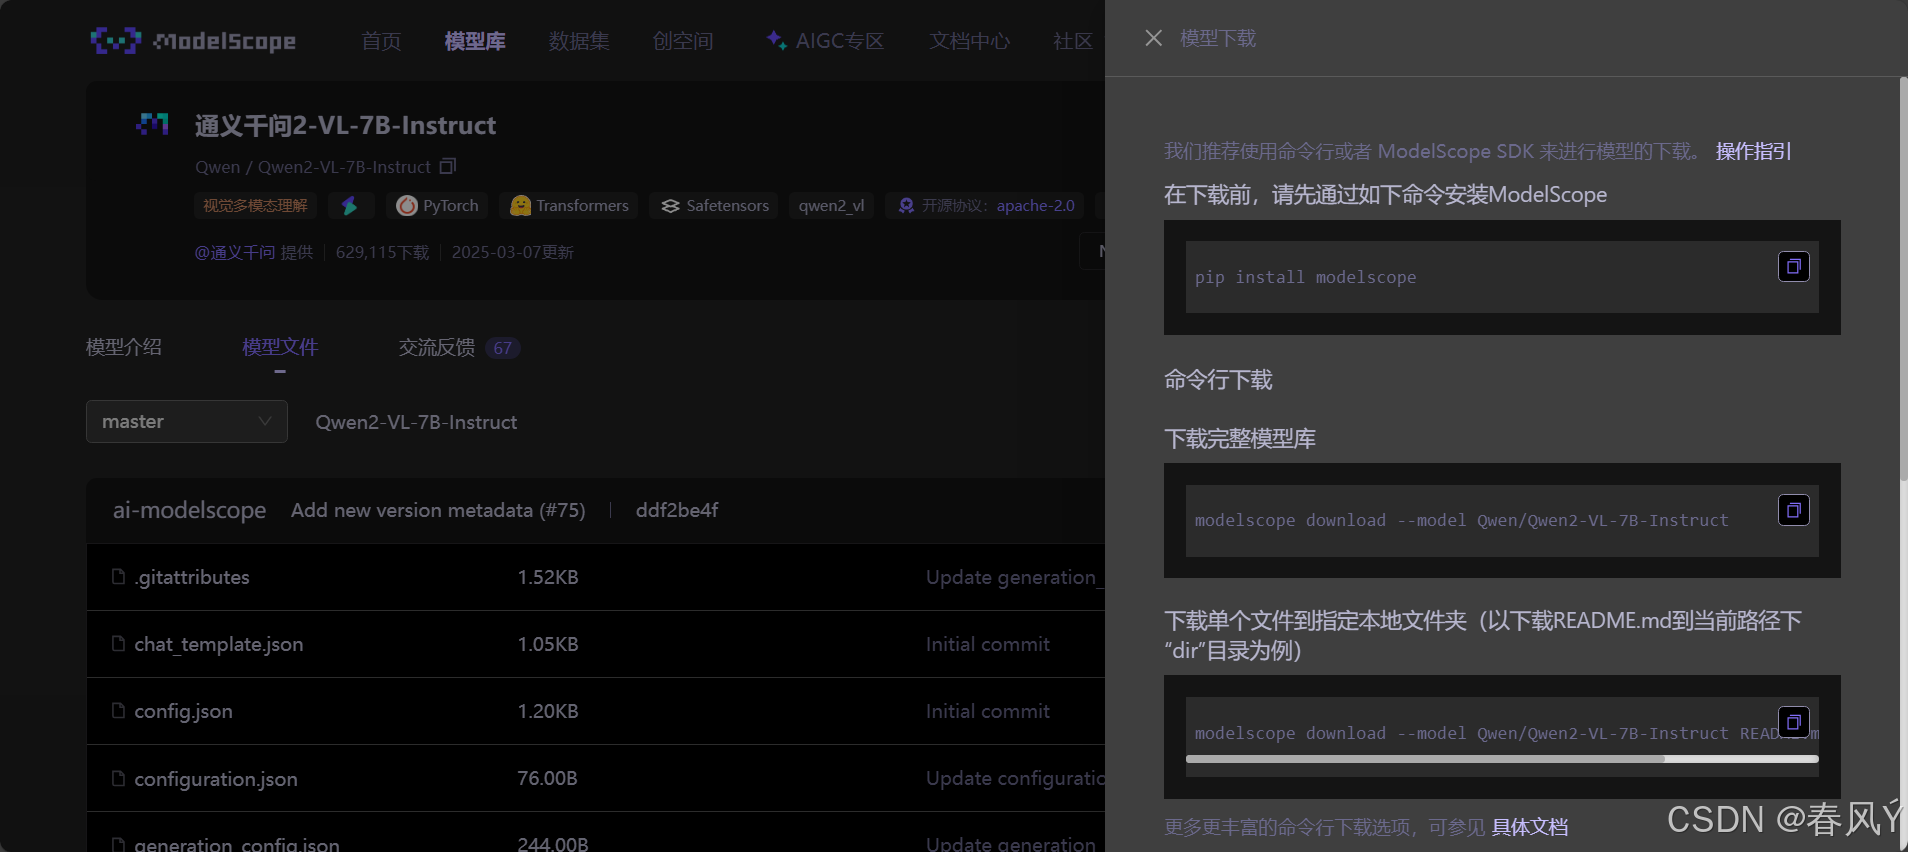Expand the master branch dropdown
The image size is (1908, 852).
click(x=187, y=421)
